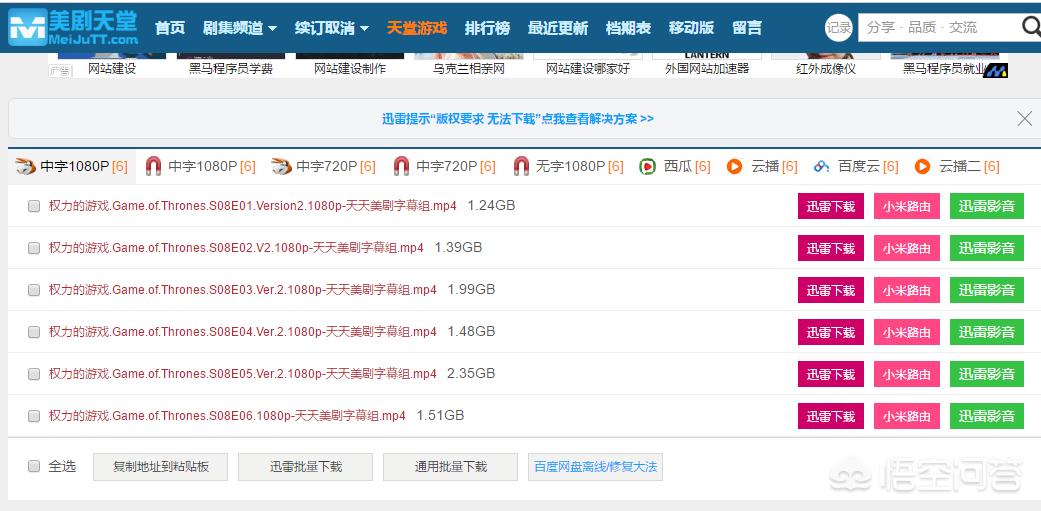1041x511 pixels.
Task: Click 迅雷影音 for the S08E05 row
Action: (x=987, y=374)
